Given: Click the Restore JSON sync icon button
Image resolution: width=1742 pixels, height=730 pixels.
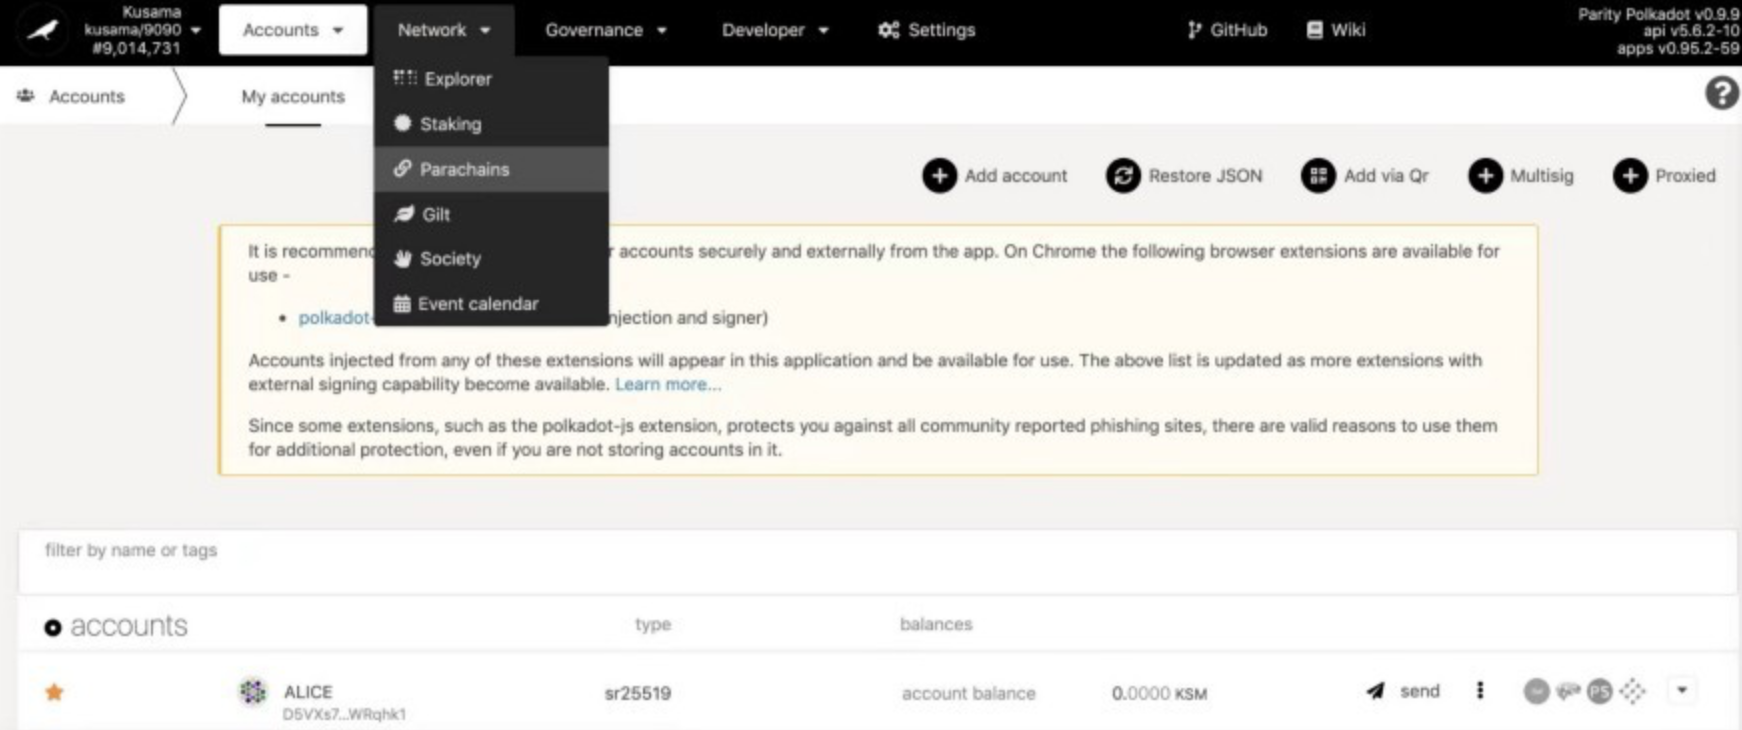Looking at the screenshot, I should [1123, 176].
